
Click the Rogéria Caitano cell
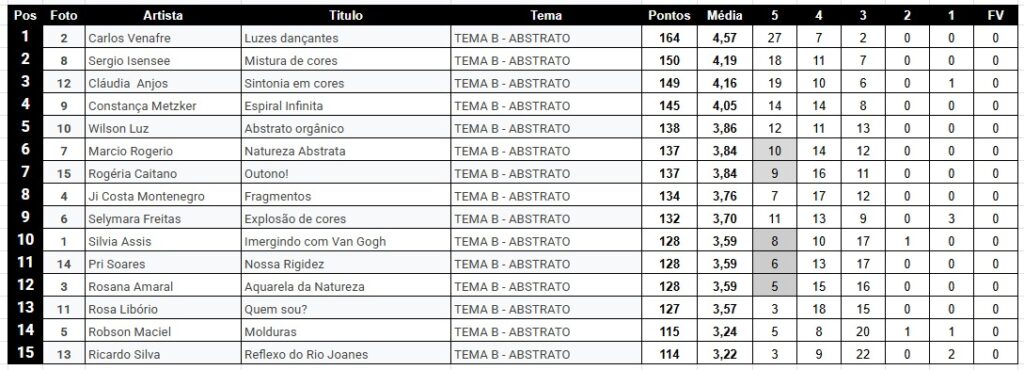tap(163, 174)
